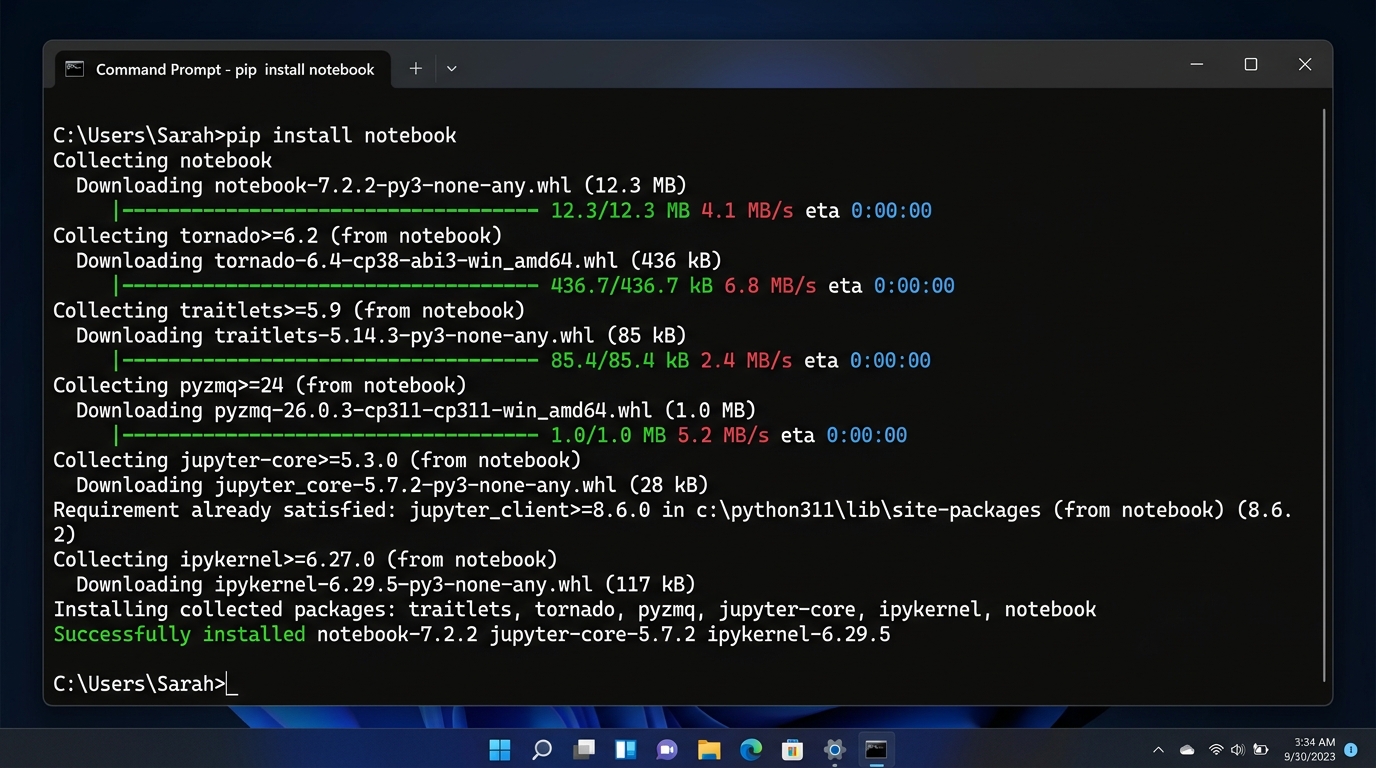Click the notebook 12.3/12.3 MB progress bar
This screenshot has height=768, width=1376.
coord(327,211)
